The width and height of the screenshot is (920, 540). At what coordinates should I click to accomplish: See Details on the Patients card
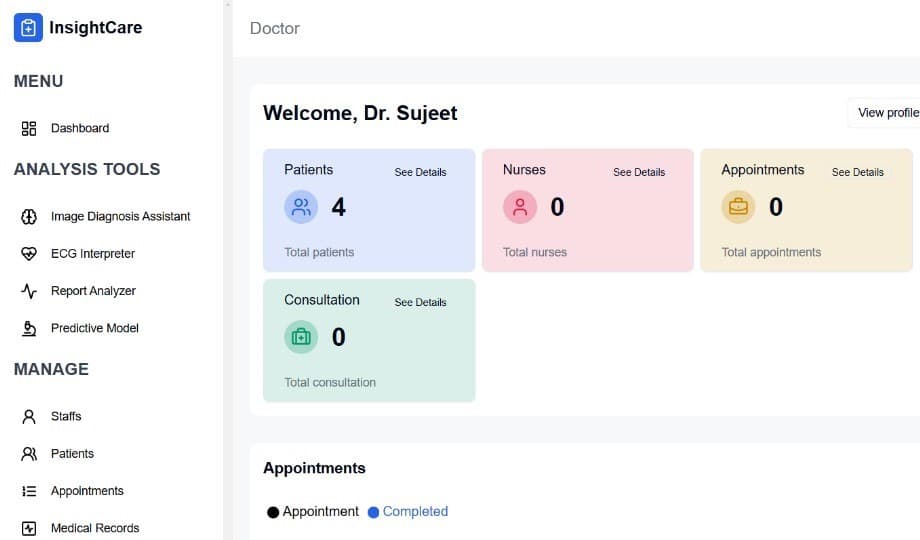(x=420, y=173)
